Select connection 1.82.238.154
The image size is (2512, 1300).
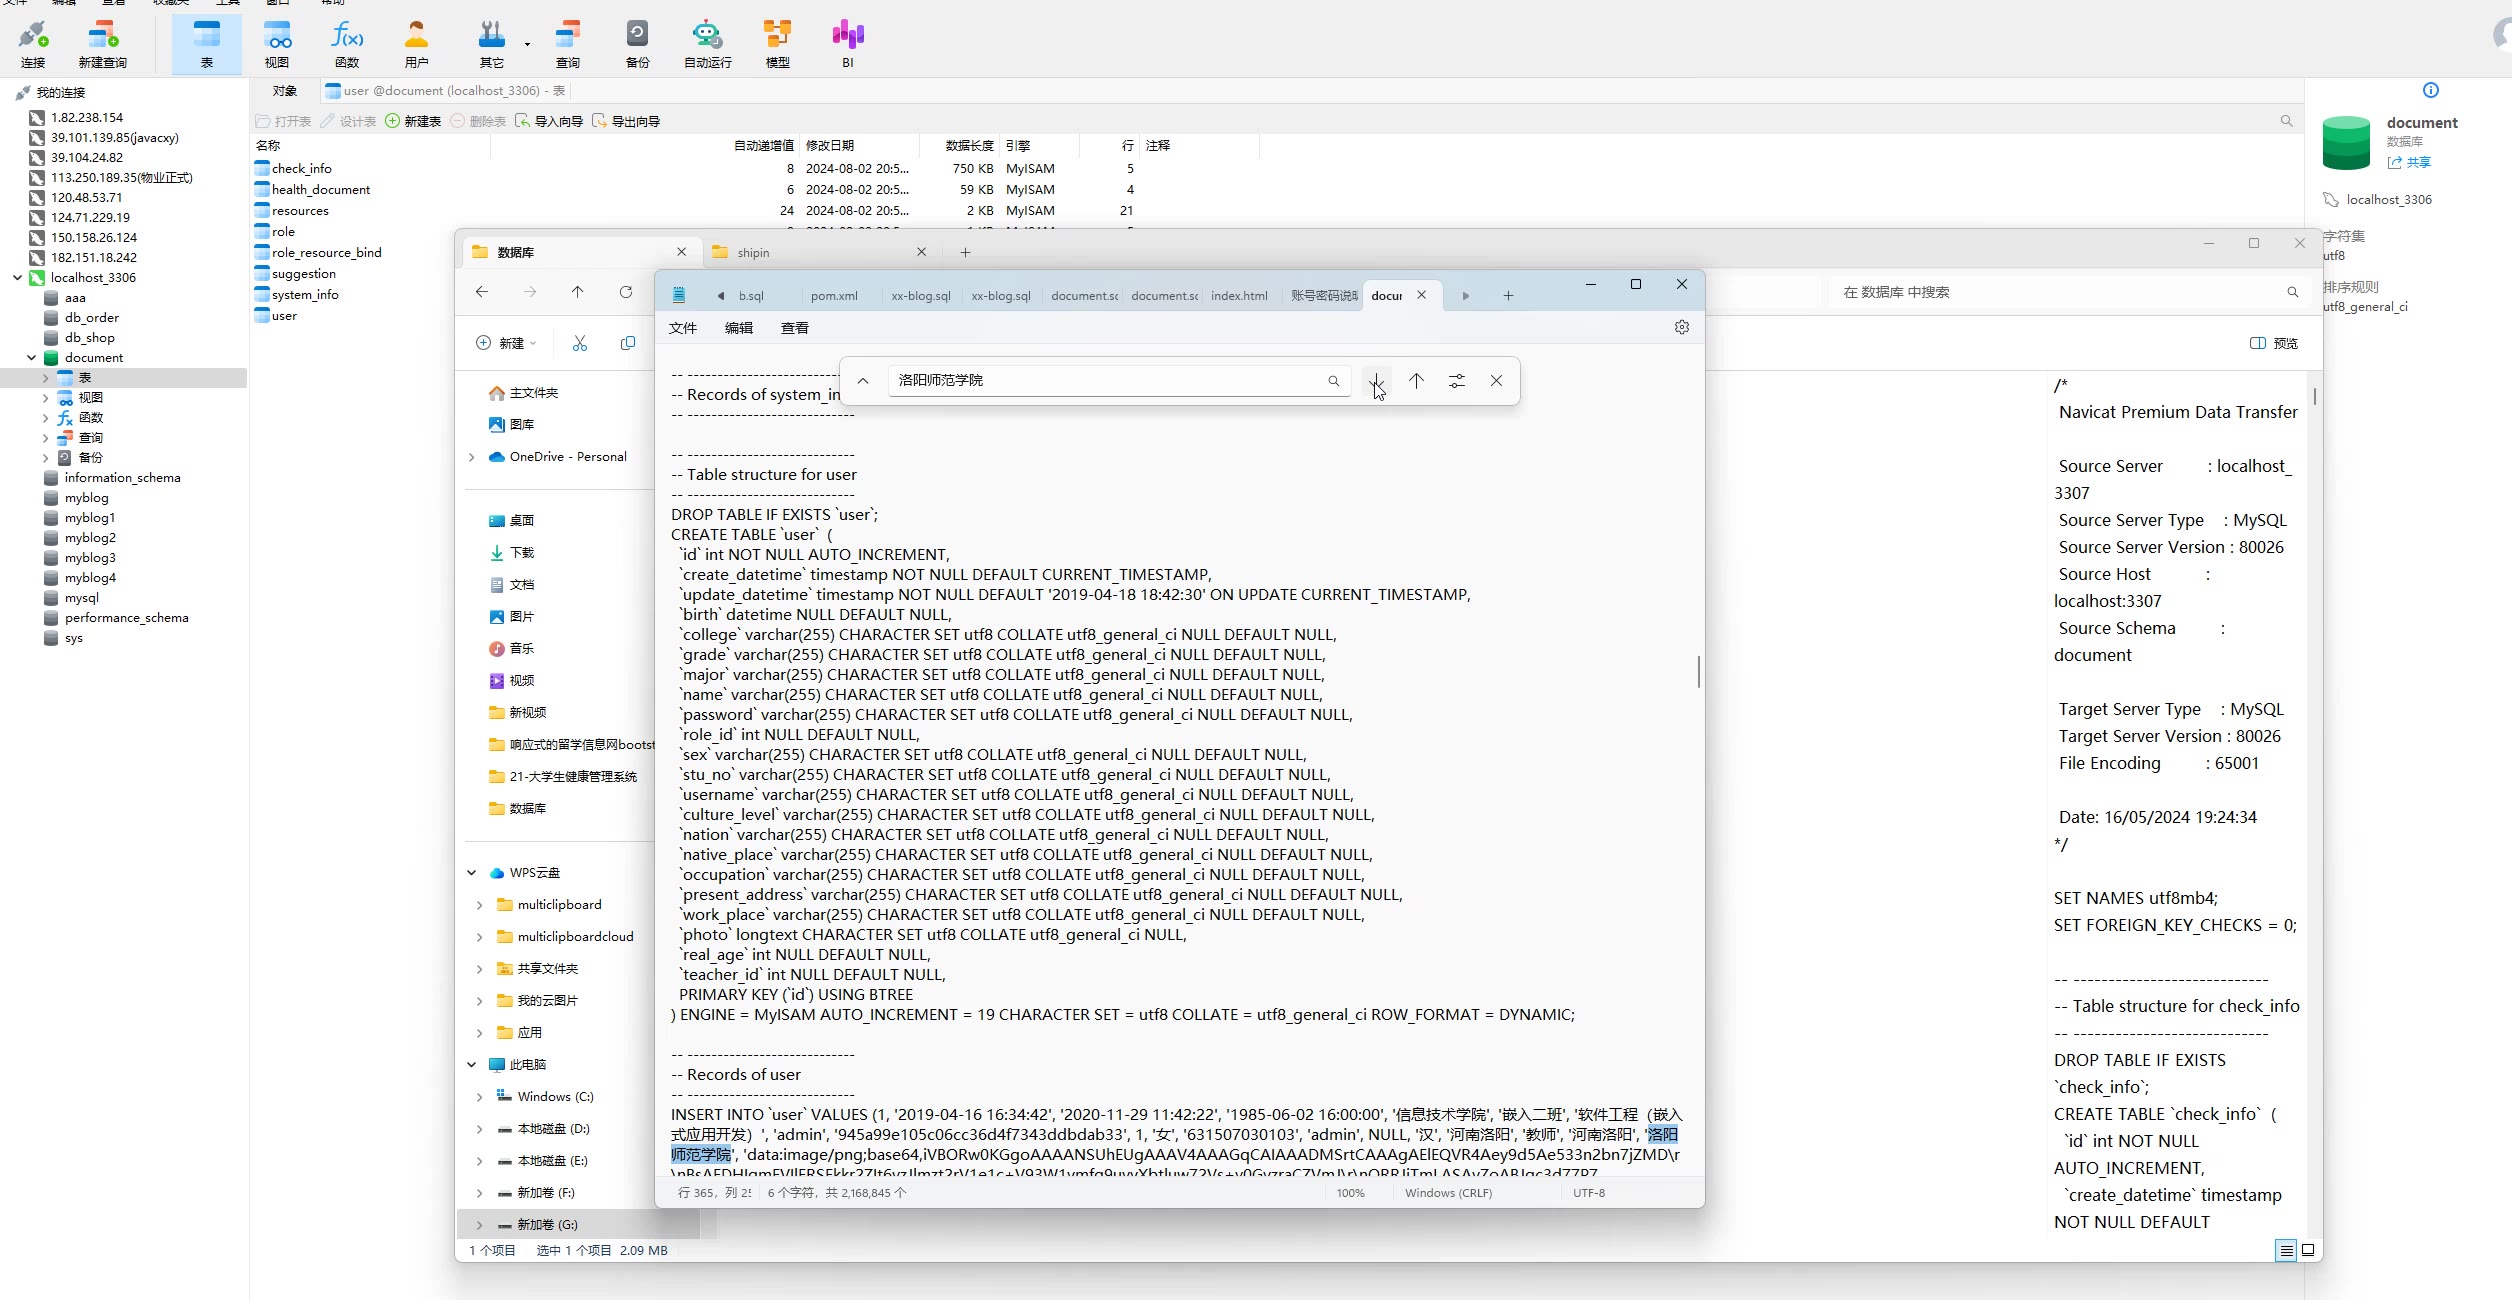point(87,118)
